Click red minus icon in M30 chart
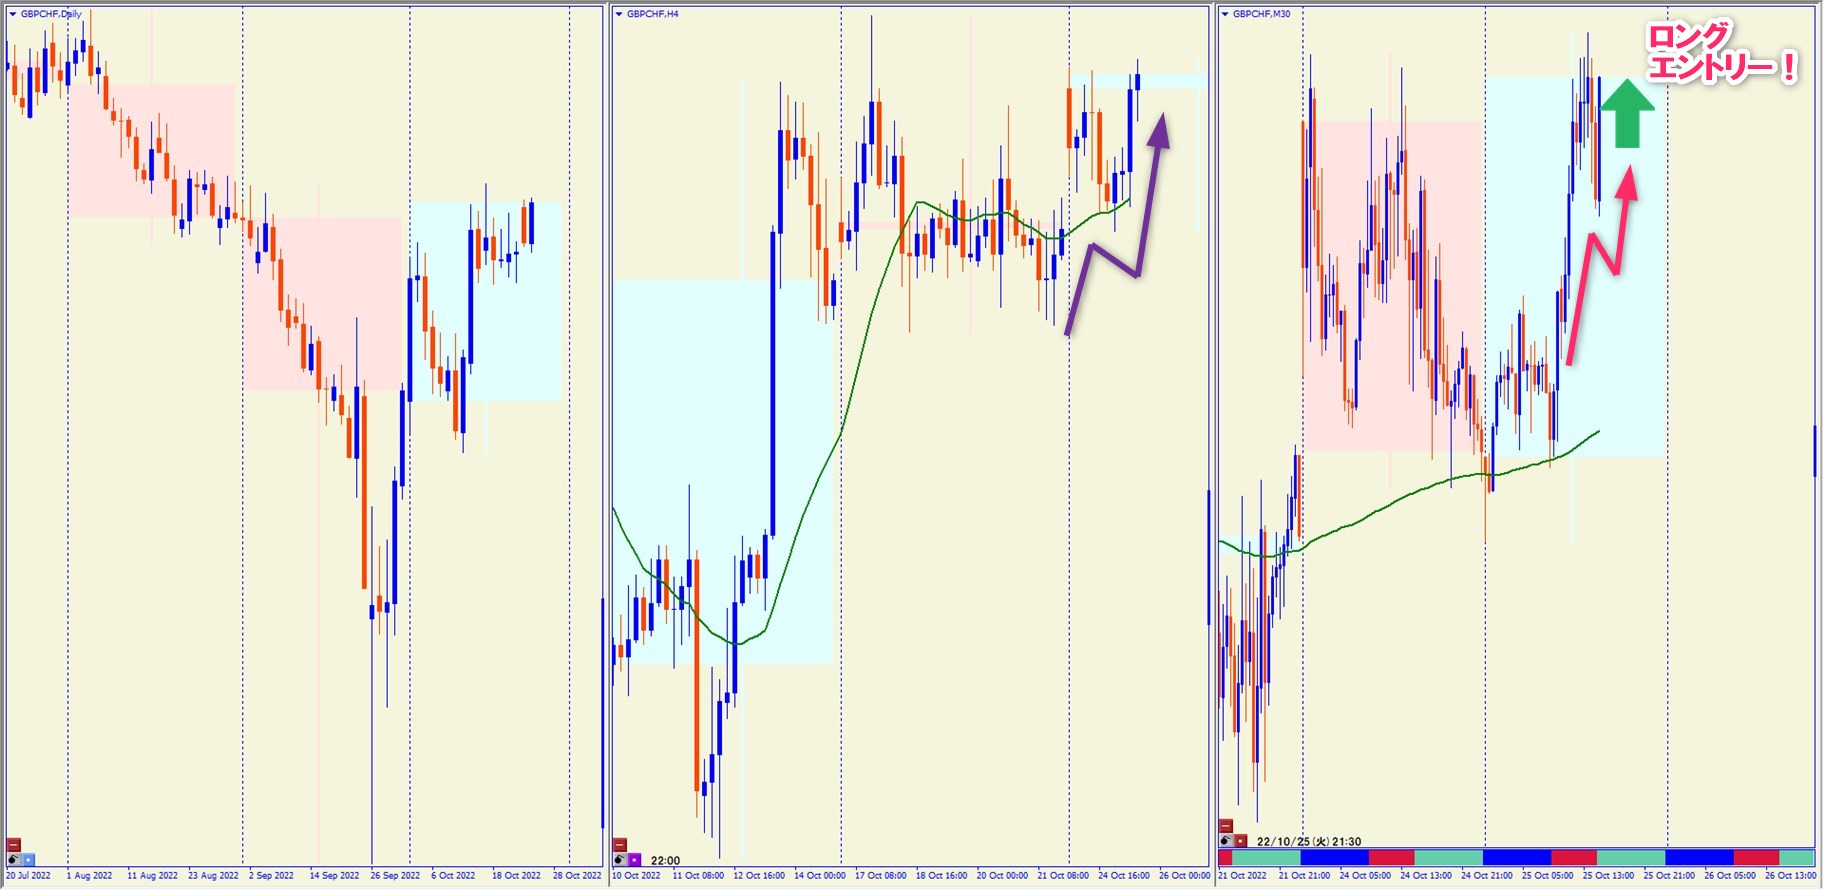The height and width of the screenshot is (890, 1824). pyautogui.click(x=1226, y=826)
